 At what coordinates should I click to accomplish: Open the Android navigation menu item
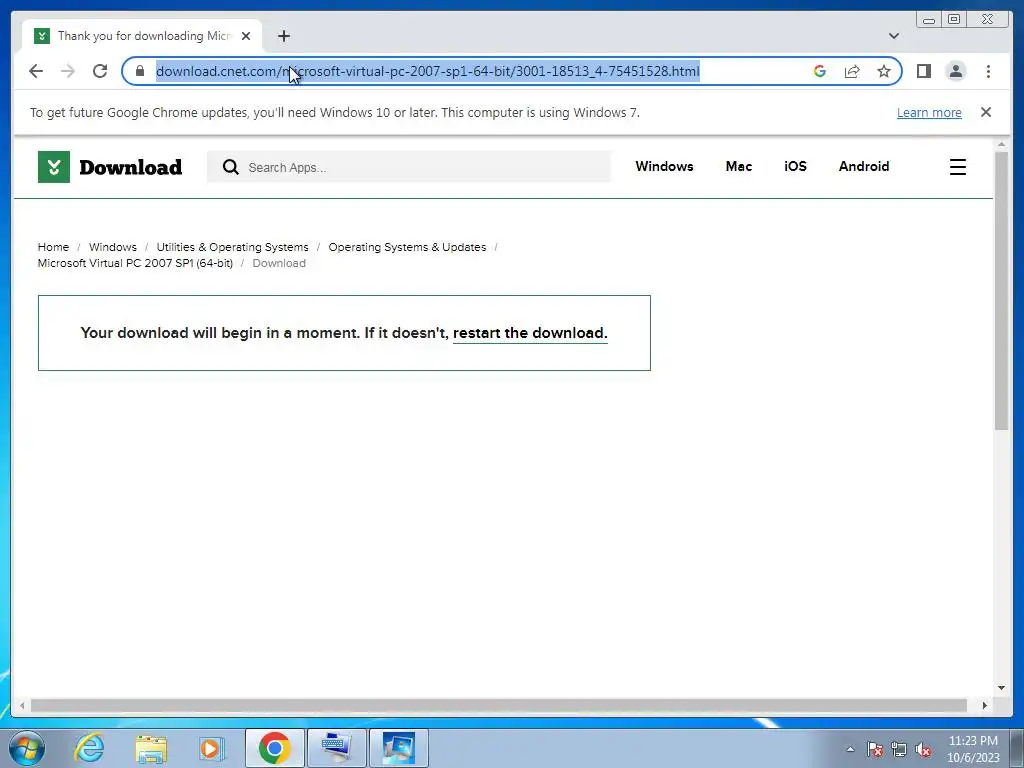(x=863, y=167)
